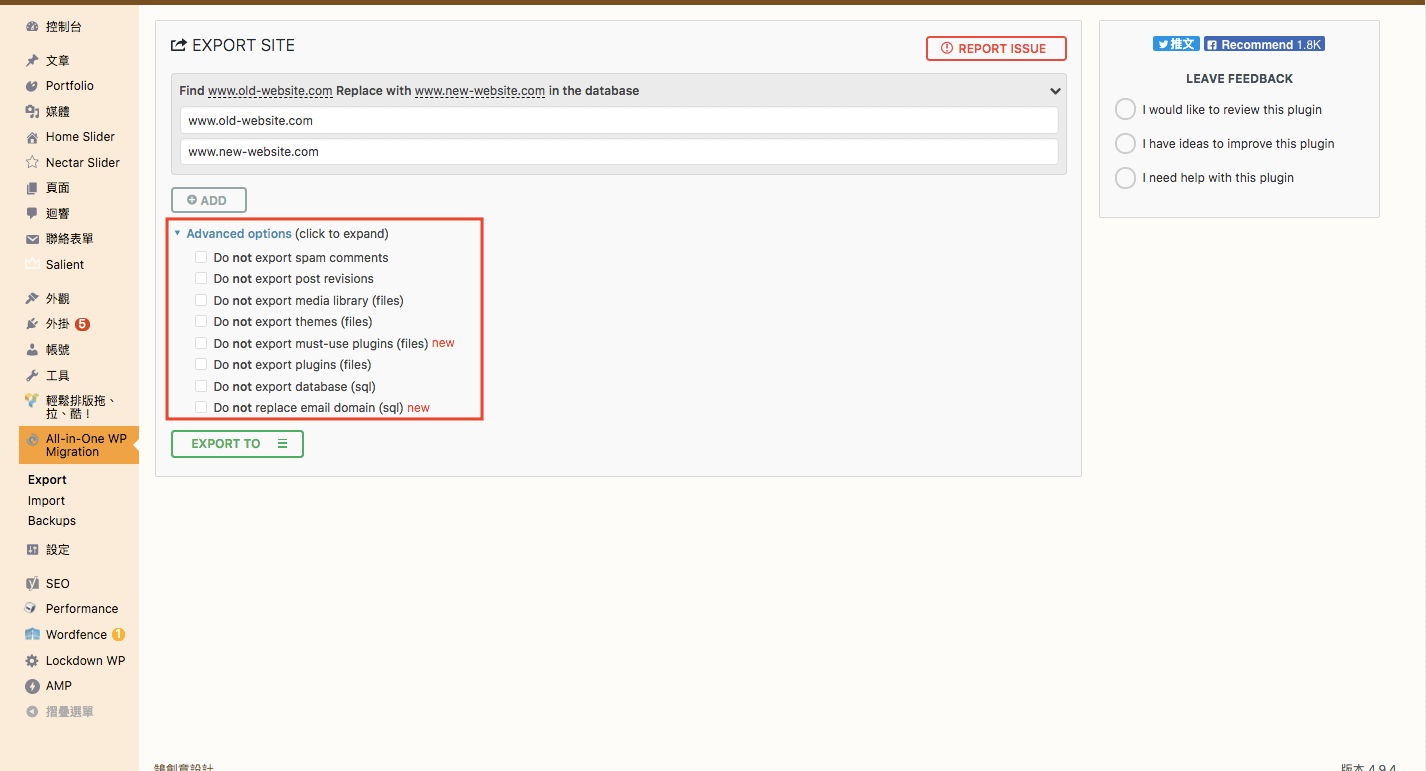Enable Do not export database (sql)
The image size is (1426, 771).
(x=201, y=386)
